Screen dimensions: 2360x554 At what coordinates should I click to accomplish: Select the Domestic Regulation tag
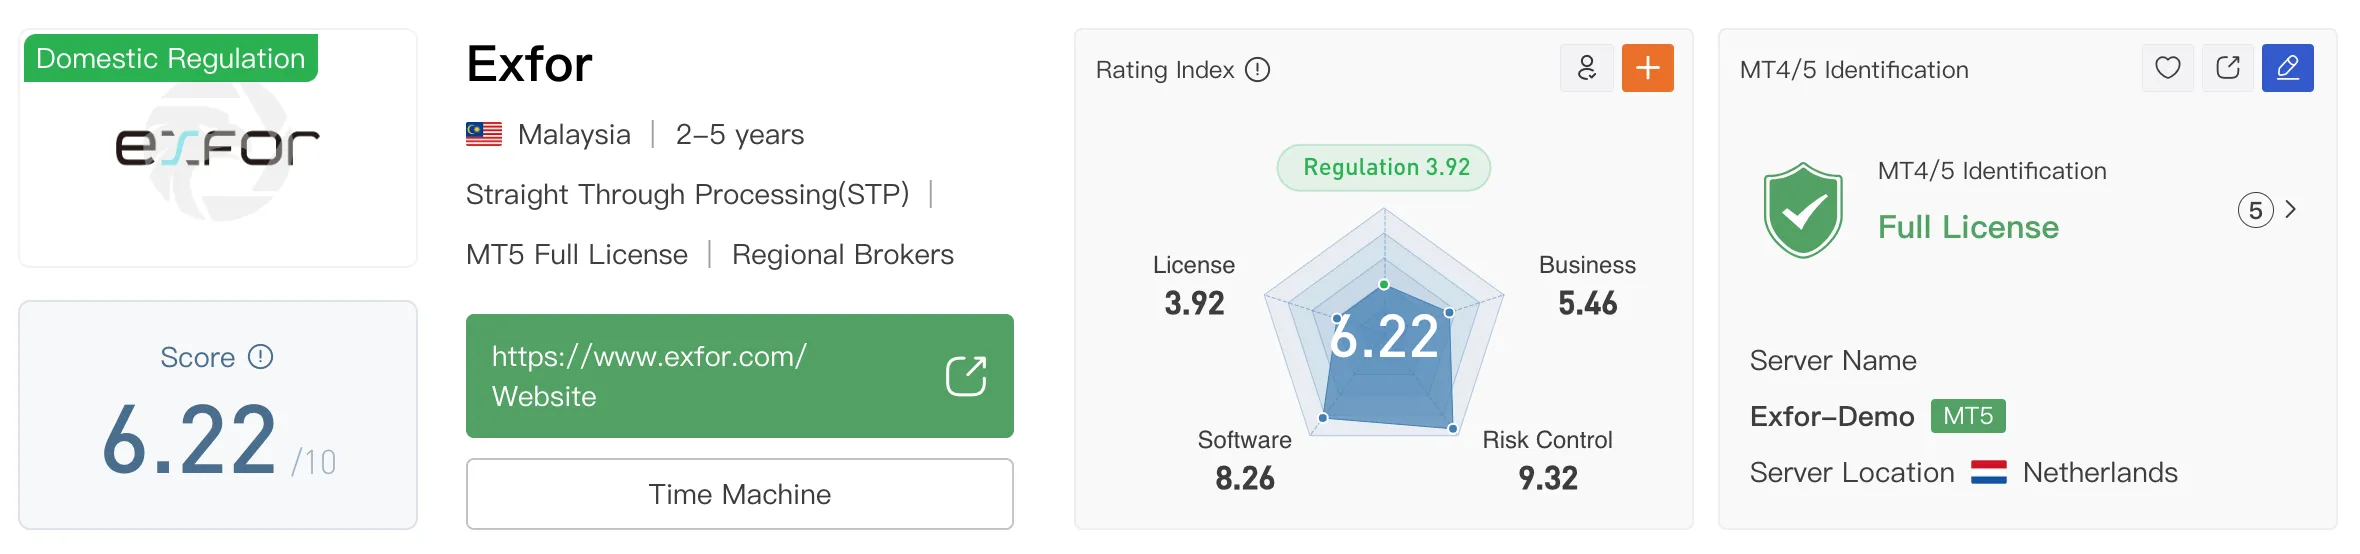(171, 58)
